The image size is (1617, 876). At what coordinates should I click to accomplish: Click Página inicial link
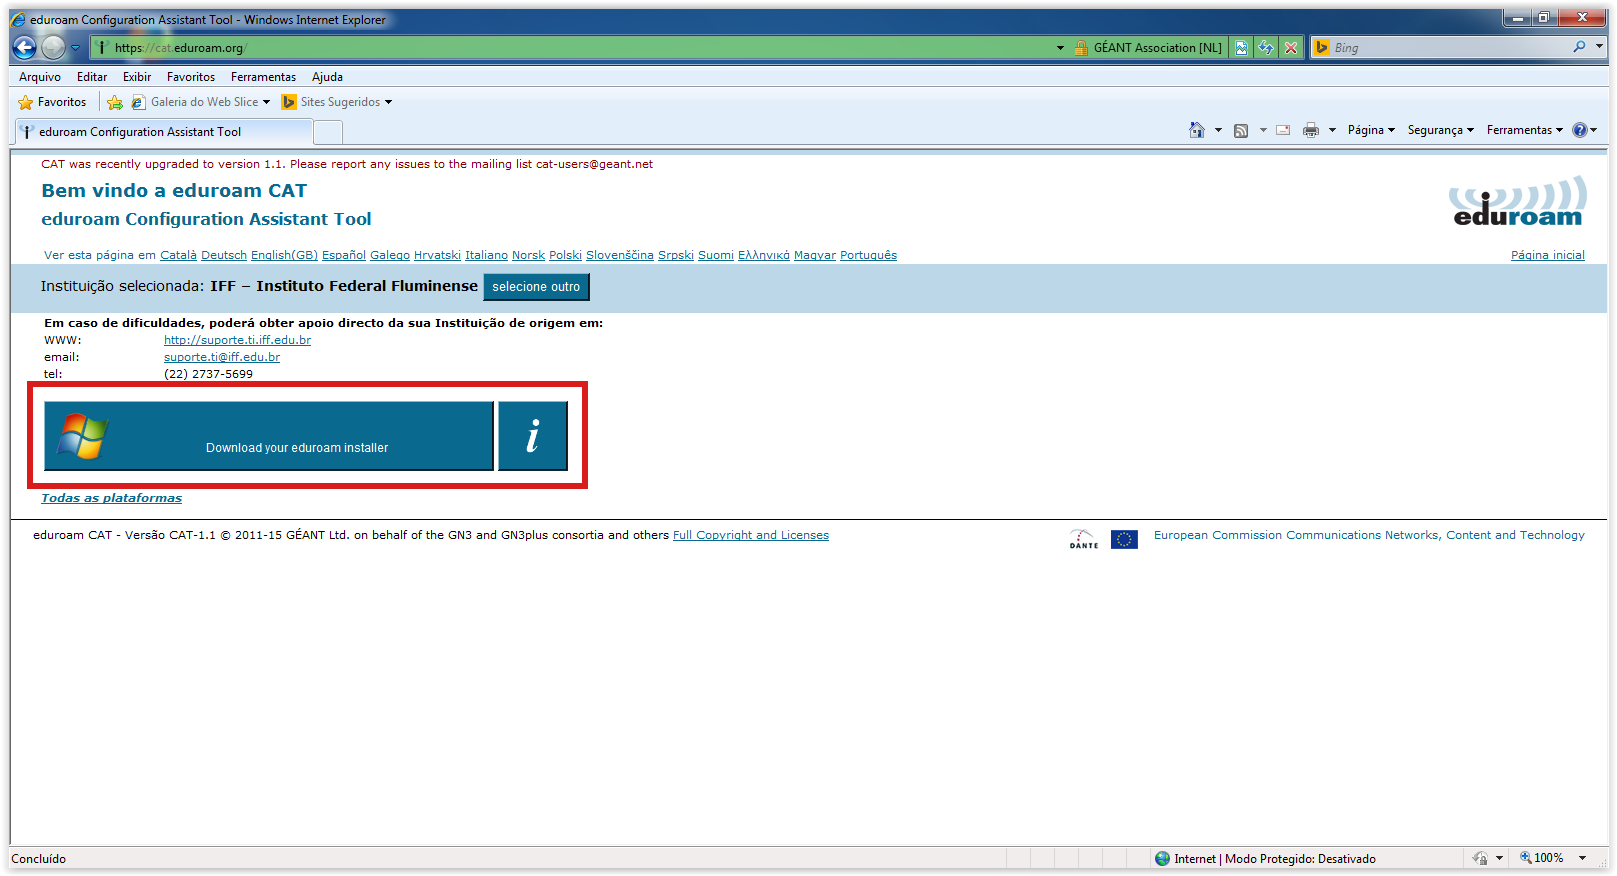pyautogui.click(x=1547, y=255)
